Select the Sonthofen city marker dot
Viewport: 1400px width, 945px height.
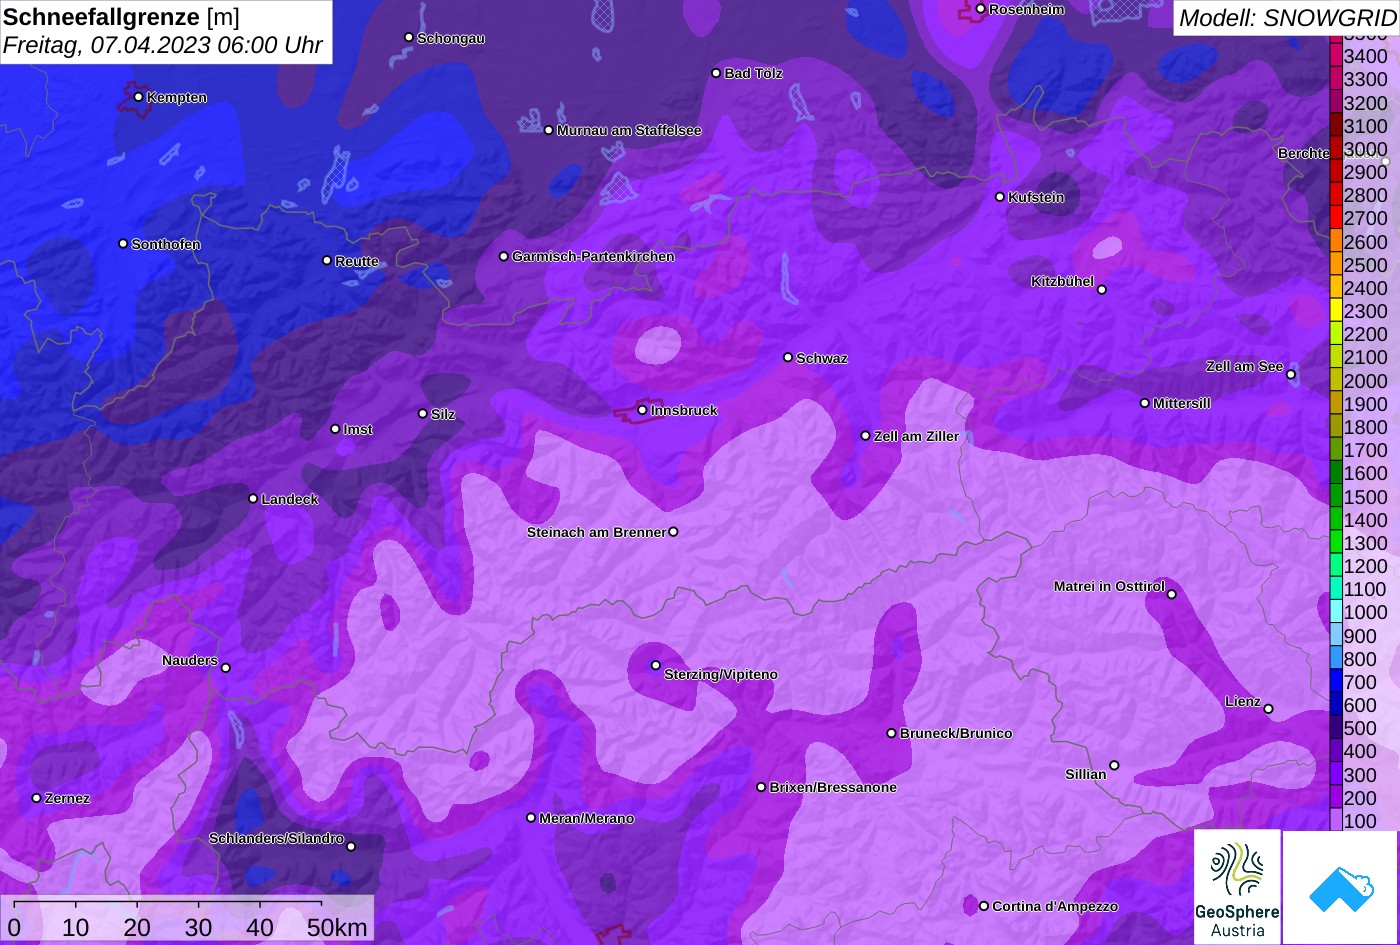point(123,244)
